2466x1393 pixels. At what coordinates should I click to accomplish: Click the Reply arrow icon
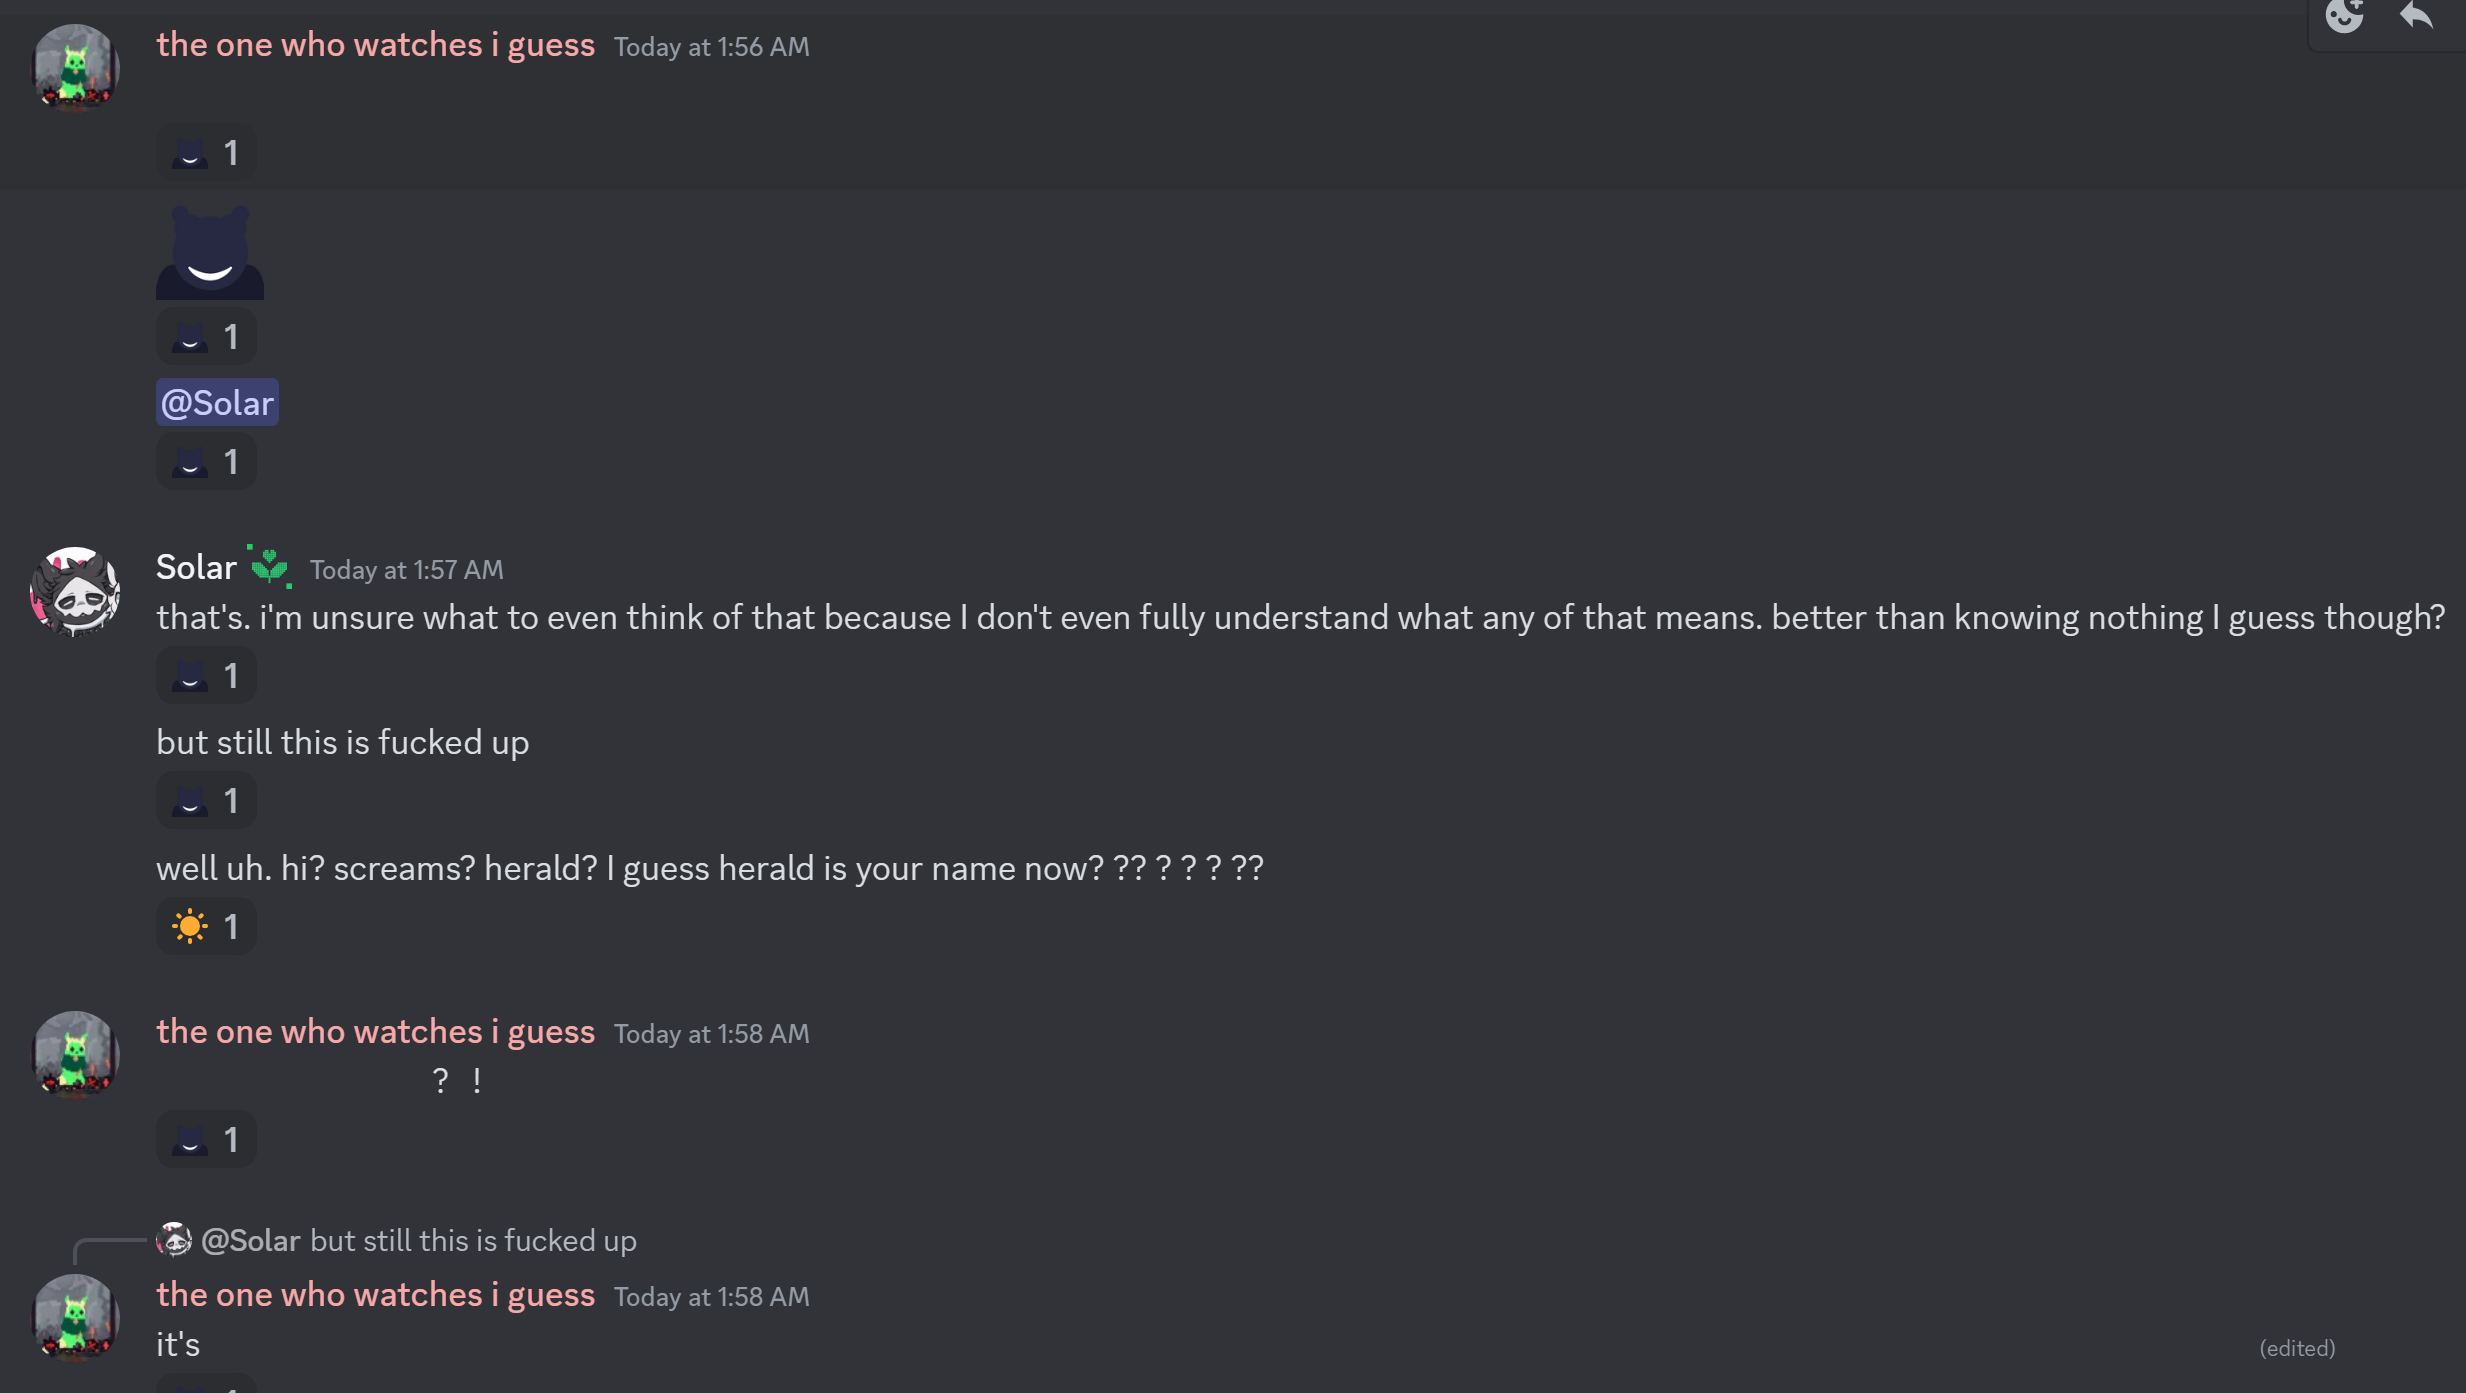pyautogui.click(x=2416, y=16)
